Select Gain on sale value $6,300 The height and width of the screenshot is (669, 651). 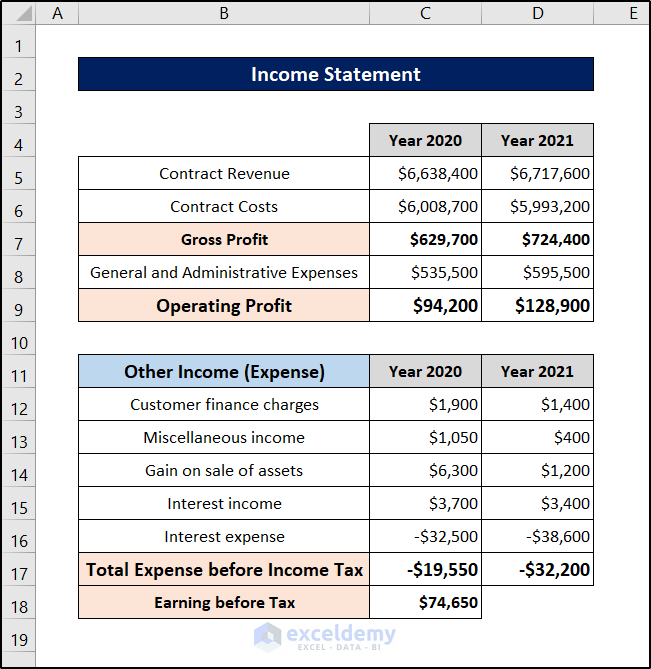coord(425,471)
